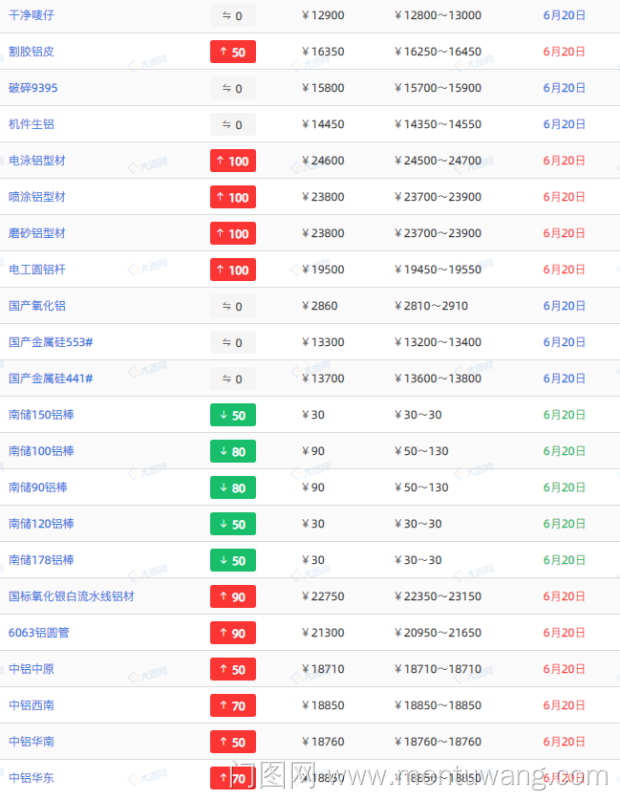Select the 6063铝圆管 product link
This screenshot has width=620, height=800.
(39, 633)
